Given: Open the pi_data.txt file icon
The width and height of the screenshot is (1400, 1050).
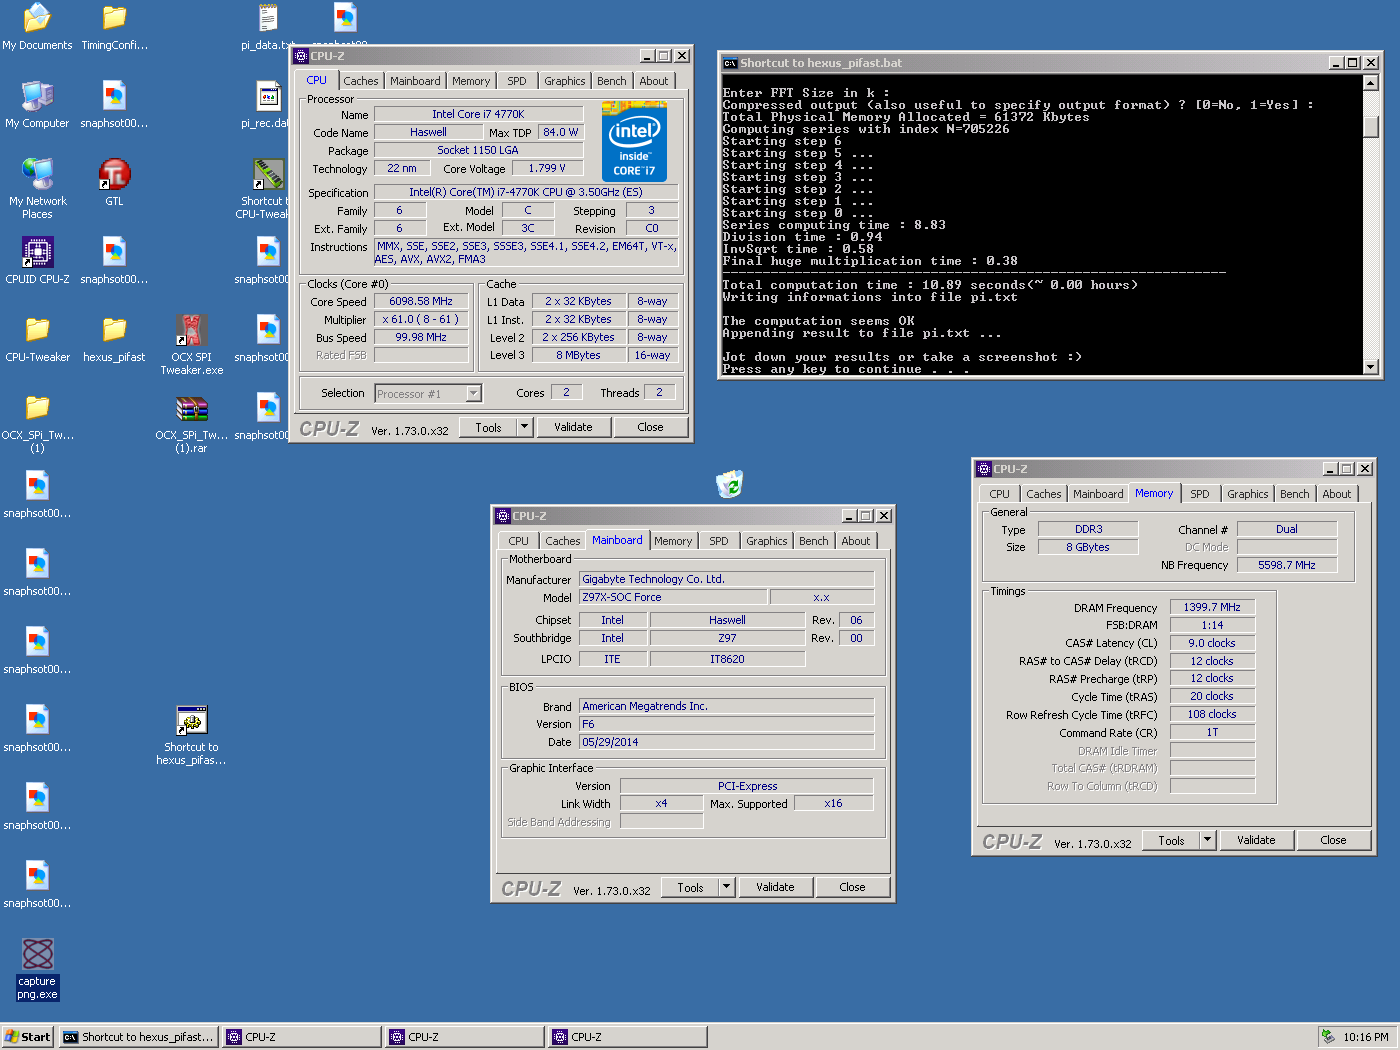Looking at the screenshot, I should tap(268, 27).
